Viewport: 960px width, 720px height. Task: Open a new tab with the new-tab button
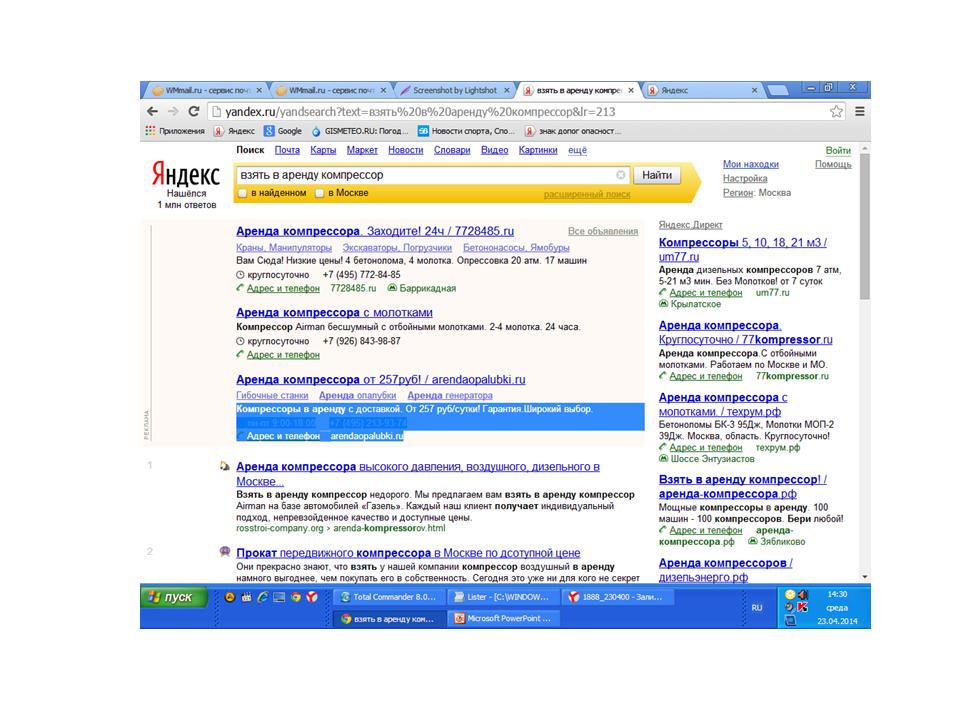778,91
